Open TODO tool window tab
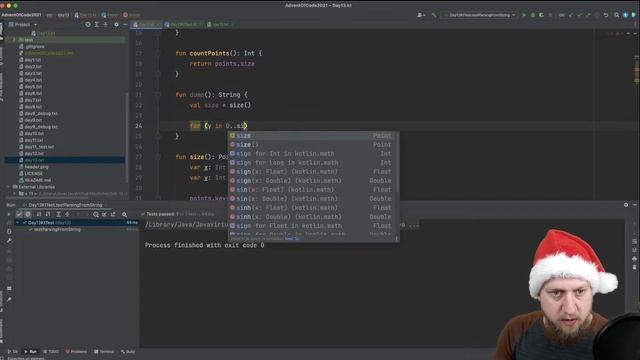Image resolution: width=640 pixels, height=360 pixels. [51, 351]
